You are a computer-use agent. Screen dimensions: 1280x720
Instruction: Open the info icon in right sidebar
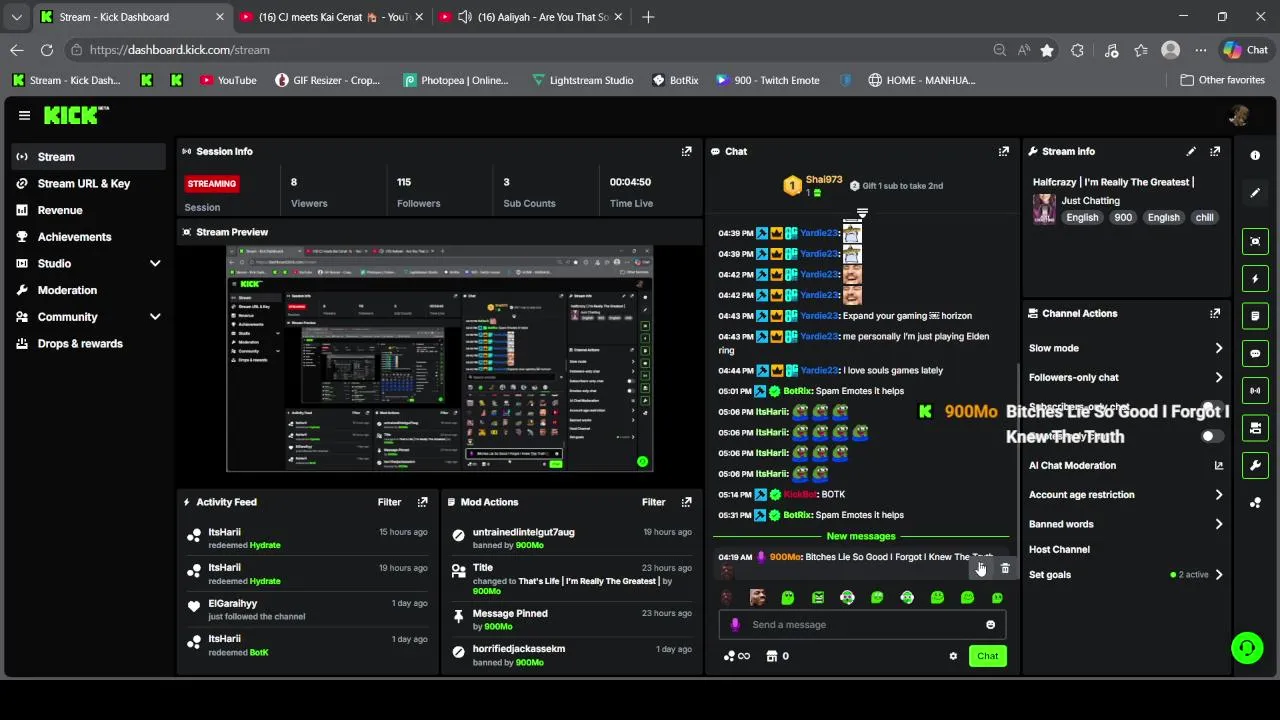point(1255,155)
